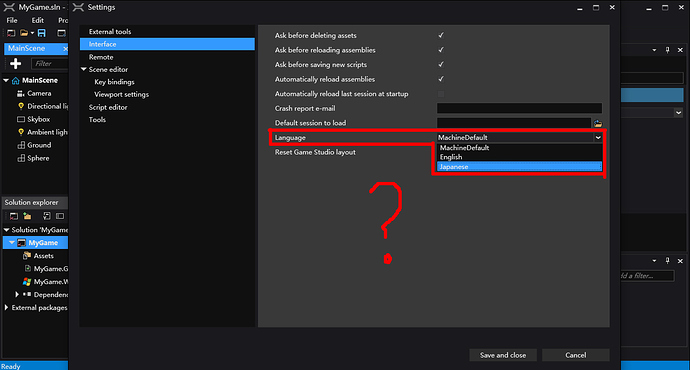This screenshot has width=690, height=370.
Task: Click the Crash report e-mail field
Action: [x=519, y=108]
